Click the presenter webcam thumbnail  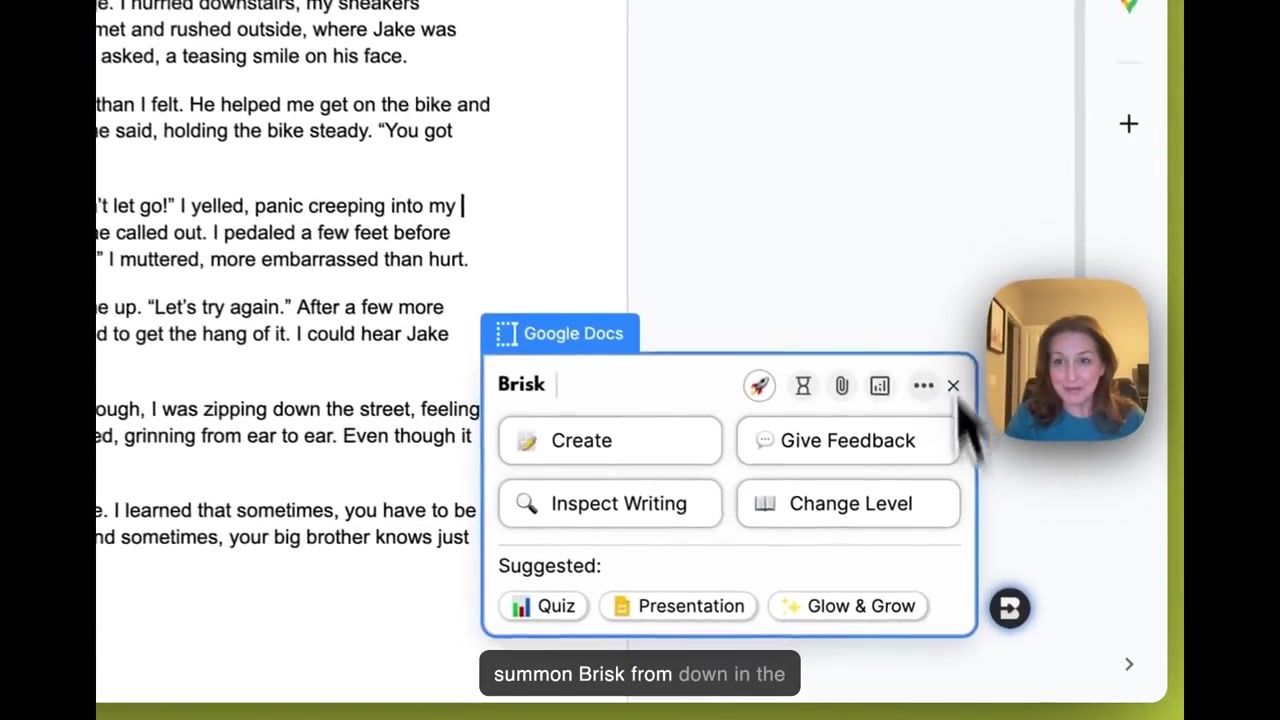tap(1068, 361)
